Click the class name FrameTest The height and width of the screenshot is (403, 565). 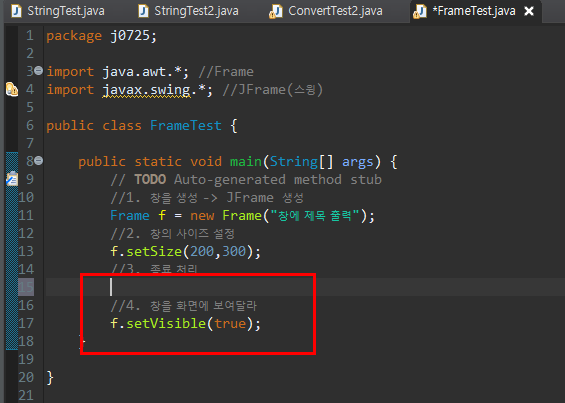point(186,125)
